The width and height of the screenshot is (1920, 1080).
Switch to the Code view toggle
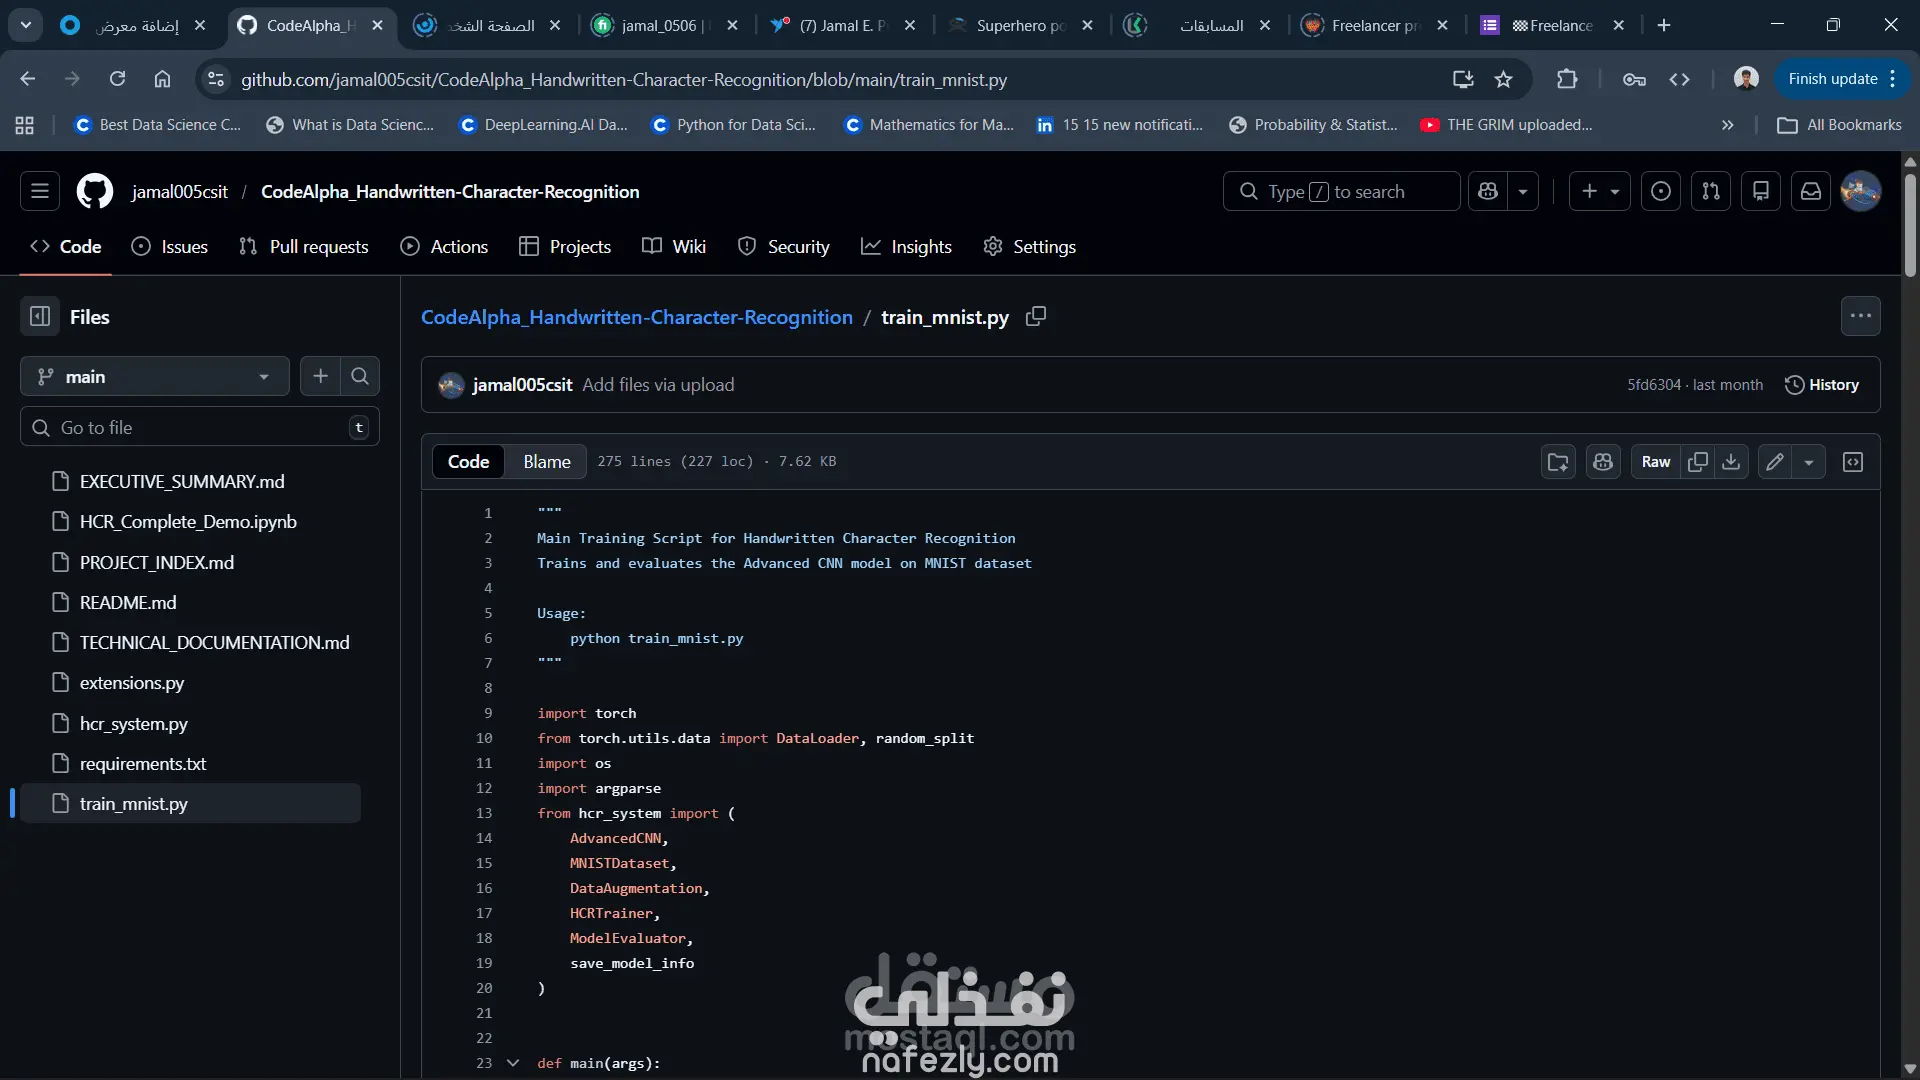pyautogui.click(x=468, y=462)
